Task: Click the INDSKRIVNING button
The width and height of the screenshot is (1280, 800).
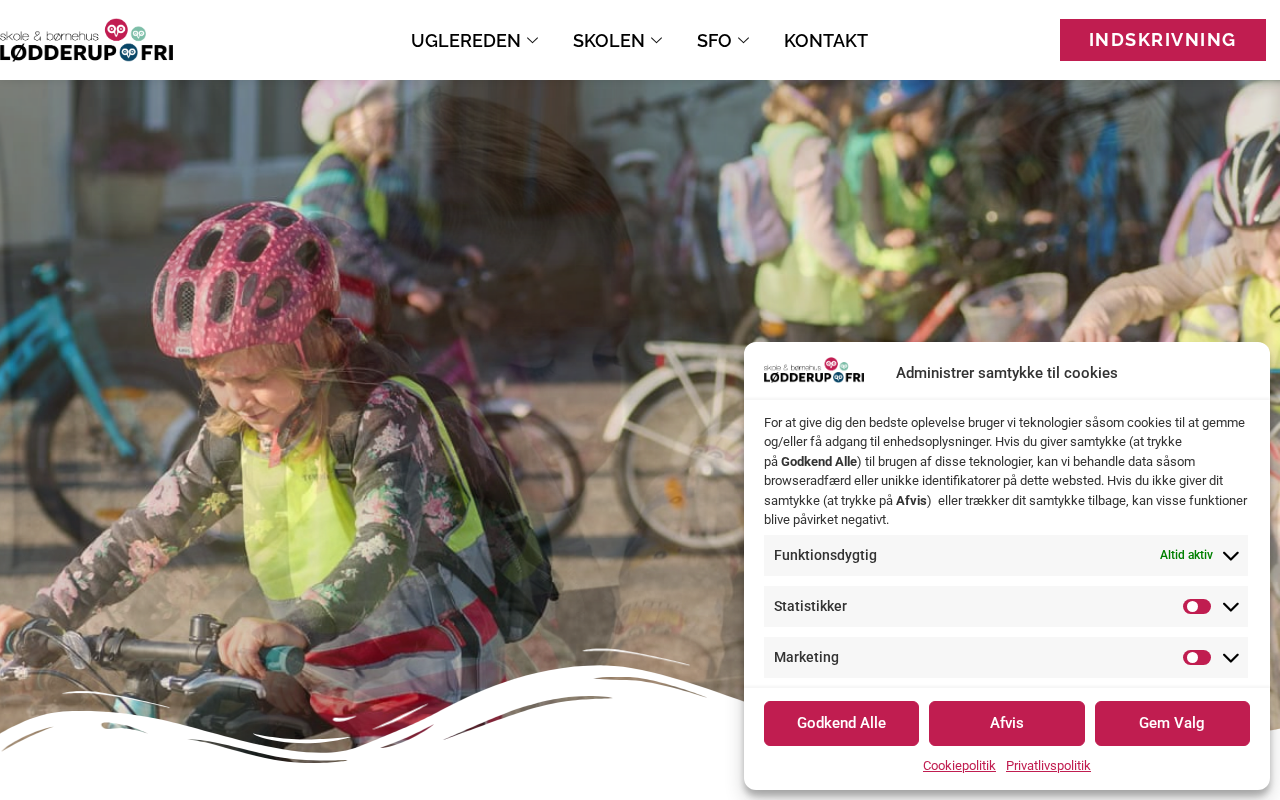Action: pos(1163,40)
